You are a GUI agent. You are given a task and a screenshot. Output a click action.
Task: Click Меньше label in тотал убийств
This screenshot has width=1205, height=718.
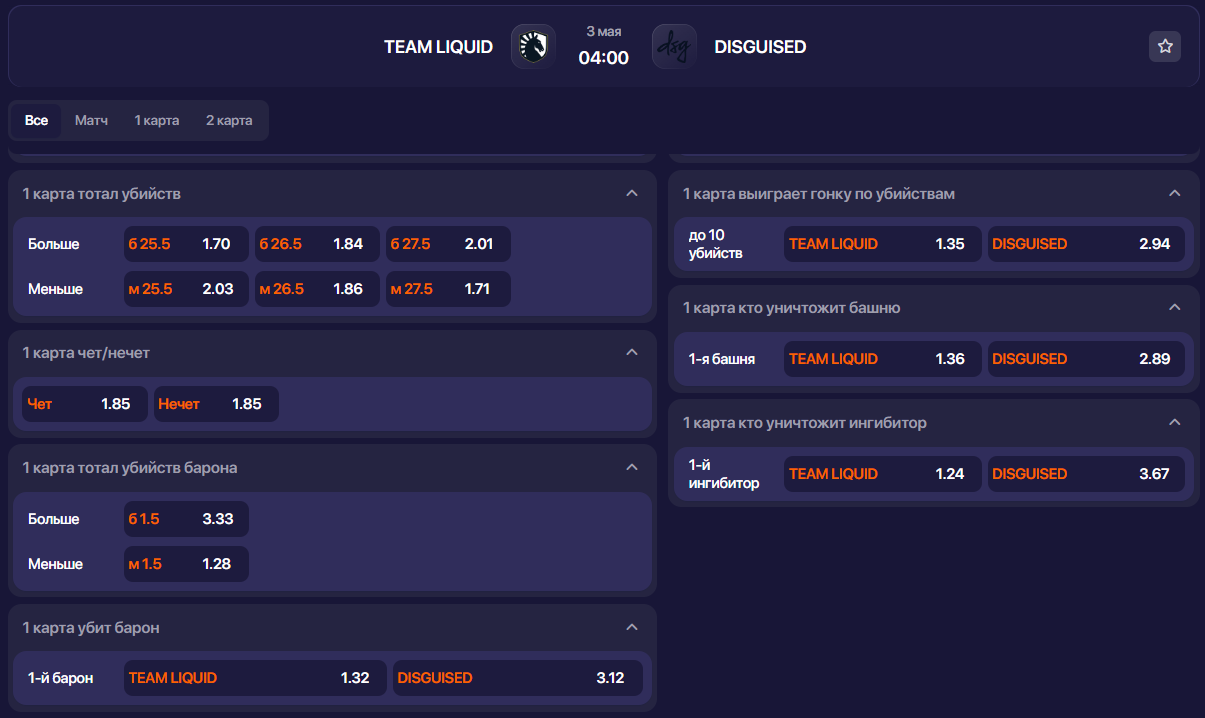(56, 289)
